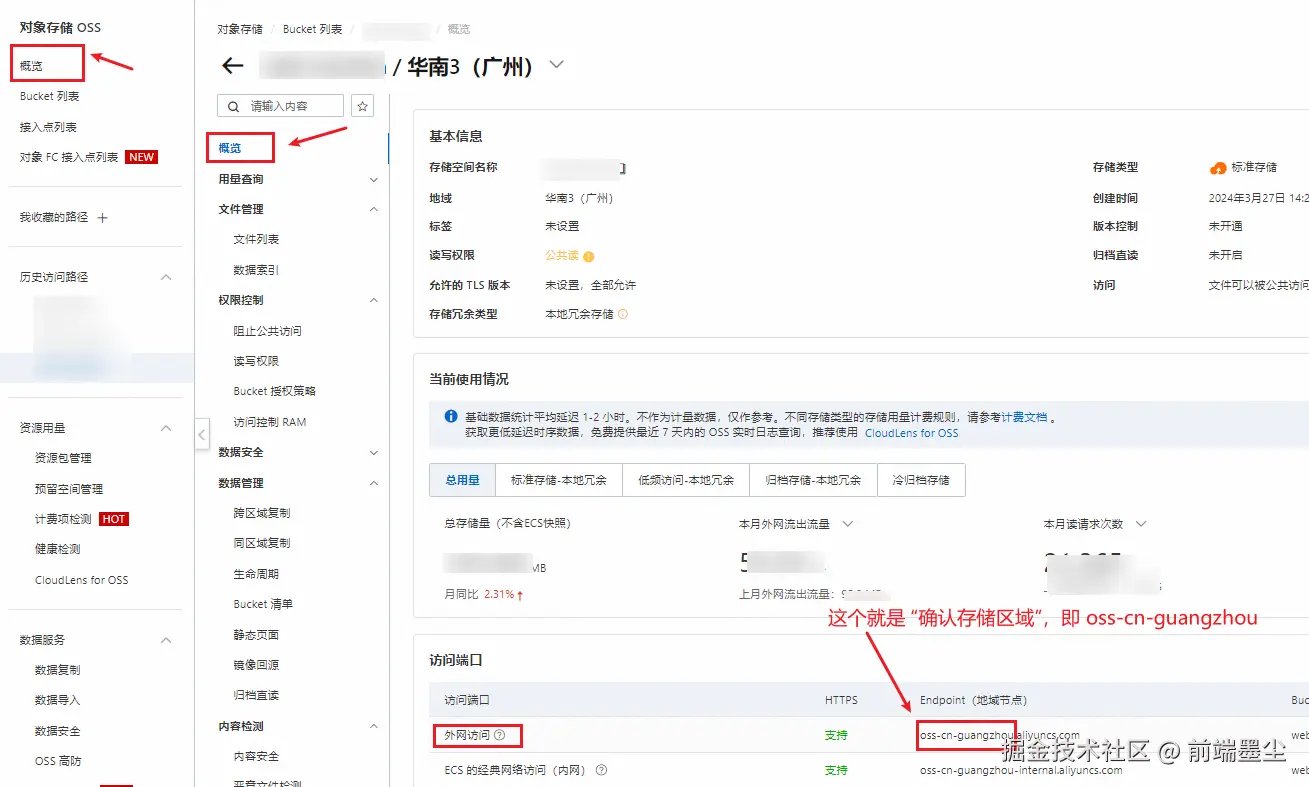
Task: Switch to the 标准存储-本地冗余 tab
Action: (x=559, y=480)
